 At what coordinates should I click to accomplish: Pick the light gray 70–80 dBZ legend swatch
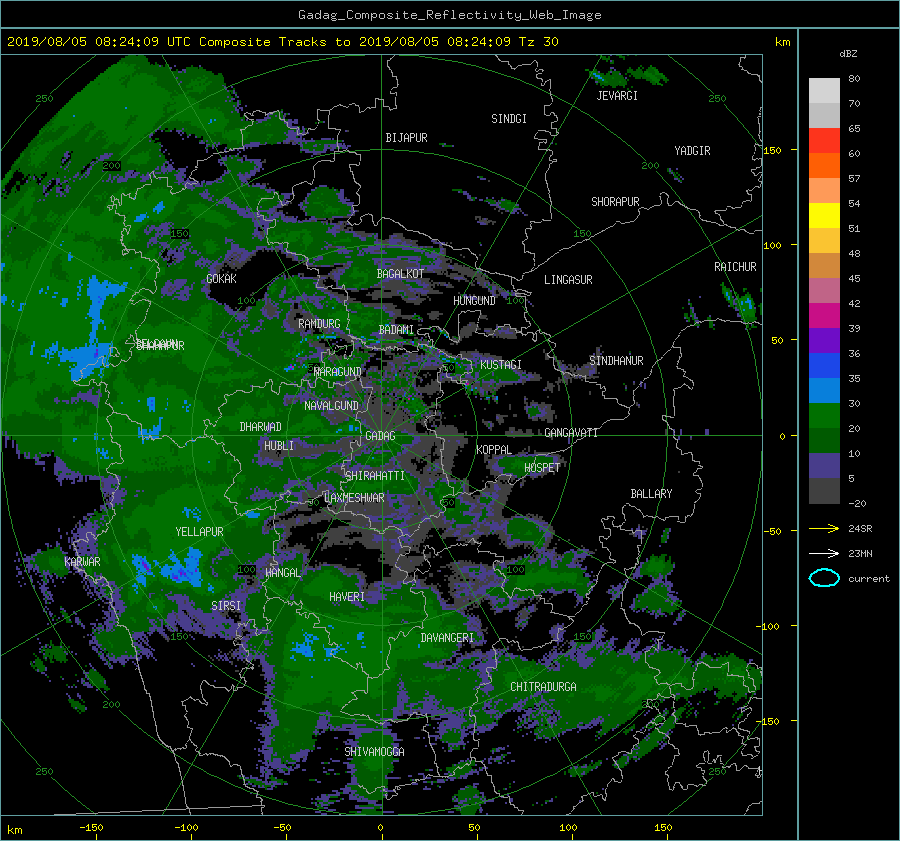[824, 90]
